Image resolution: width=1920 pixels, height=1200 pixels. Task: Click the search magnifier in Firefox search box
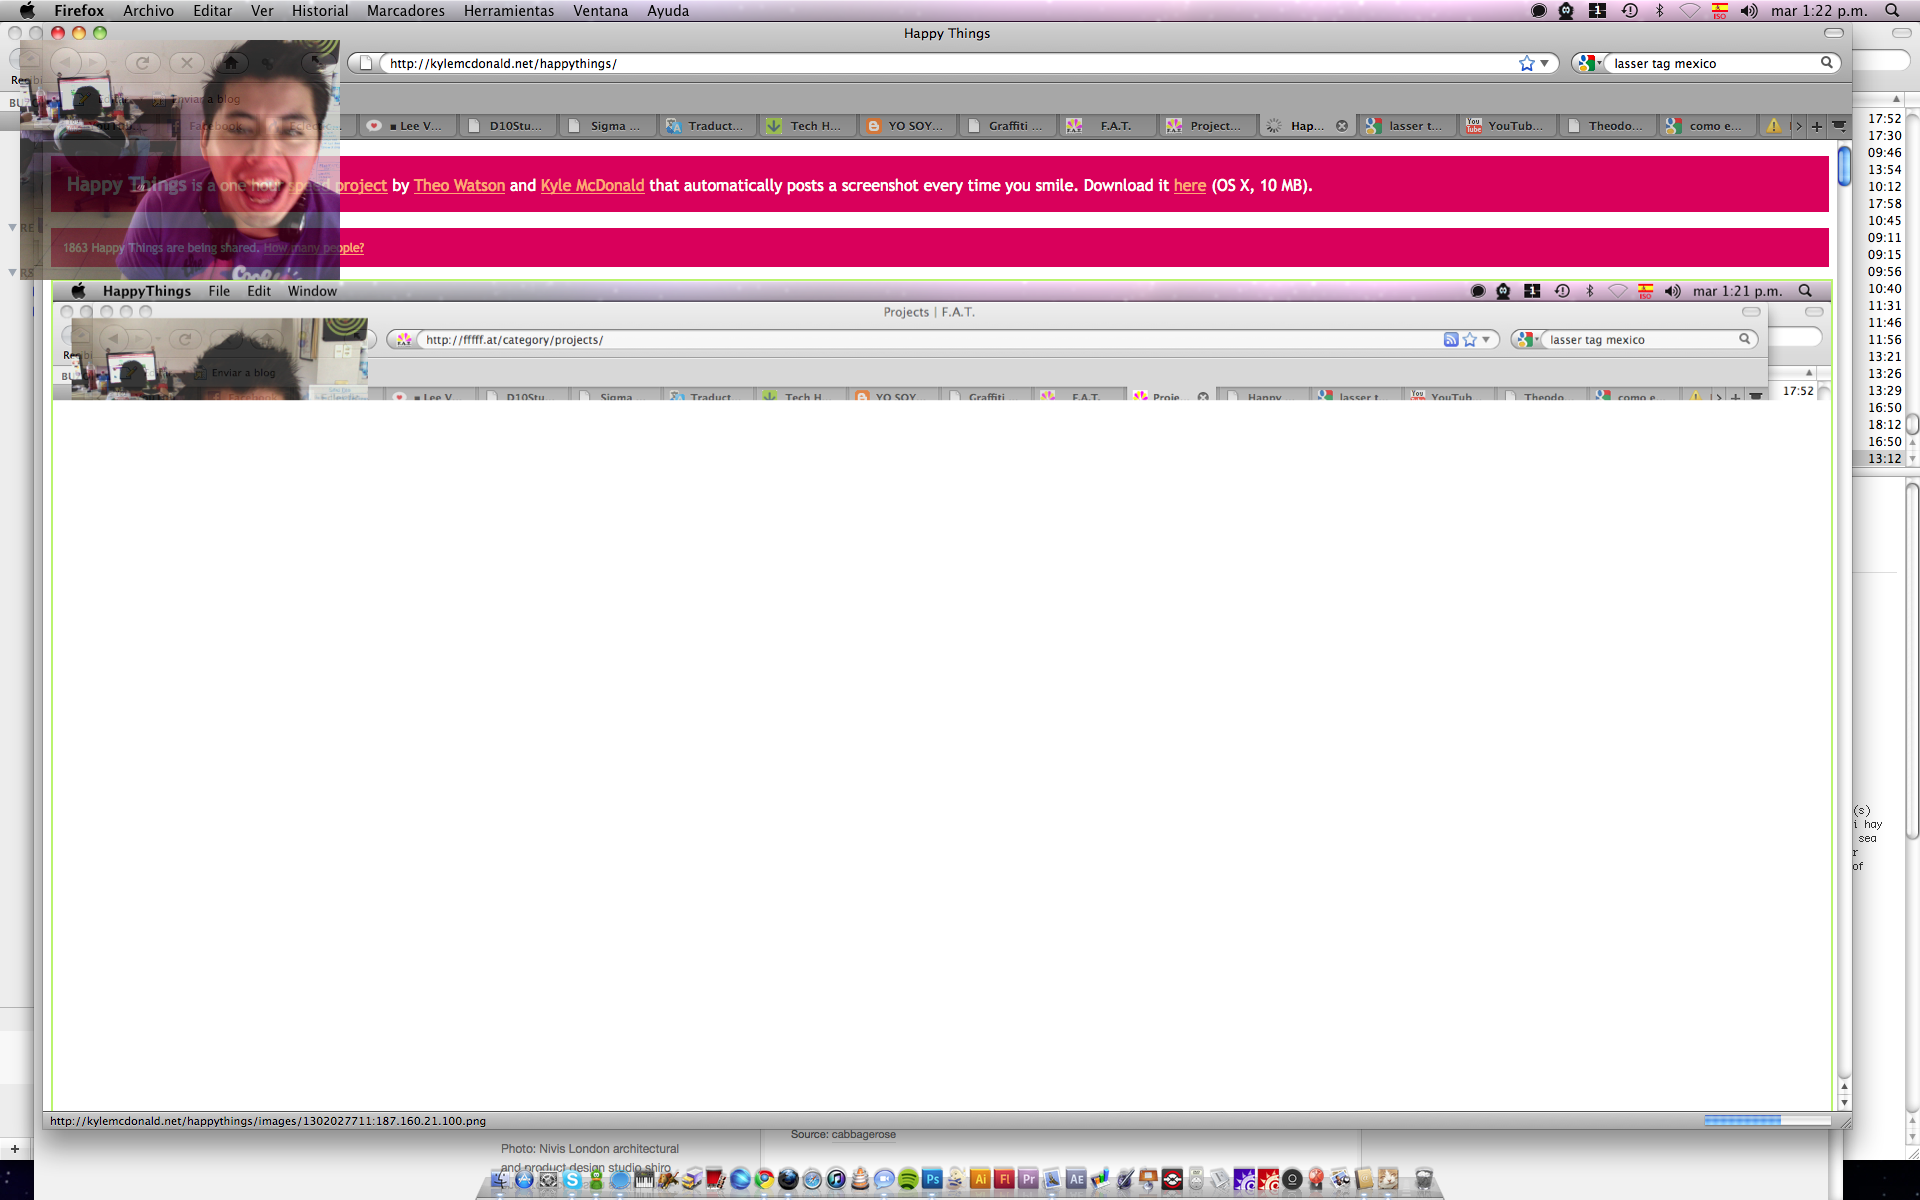(1827, 63)
